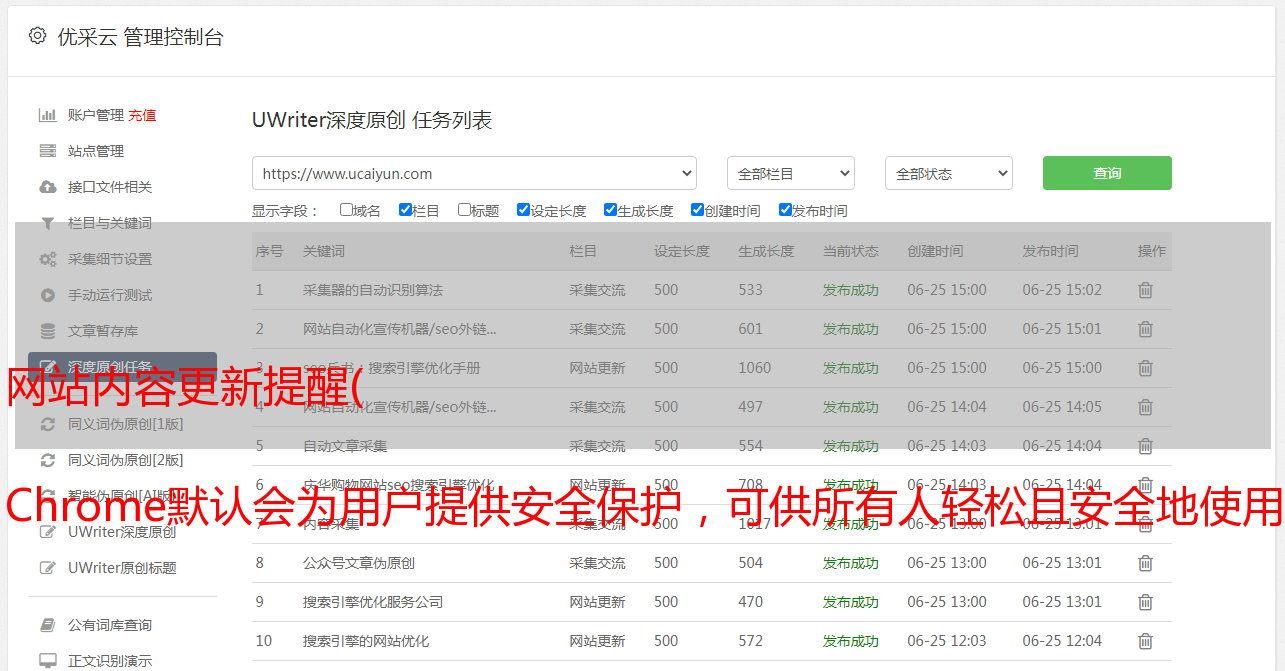
Task: Click the gear icon beside 优采云 管理控制台
Action: point(37,36)
